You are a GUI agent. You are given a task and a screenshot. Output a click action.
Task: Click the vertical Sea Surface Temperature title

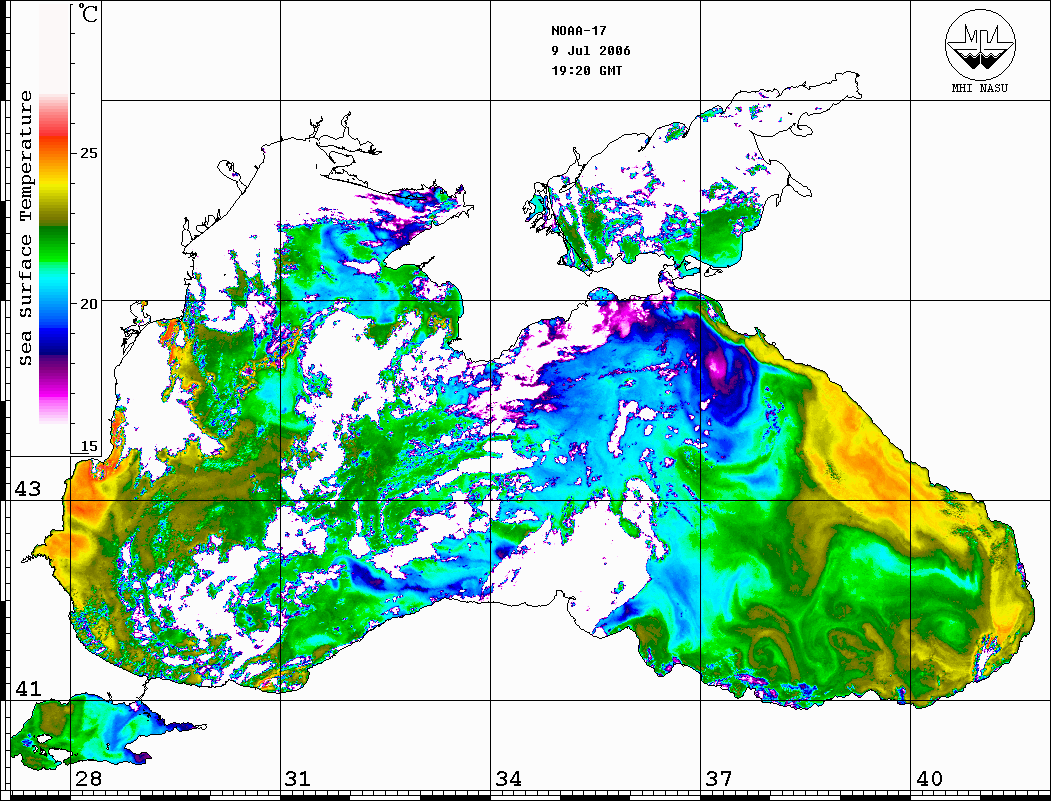pos(26,228)
